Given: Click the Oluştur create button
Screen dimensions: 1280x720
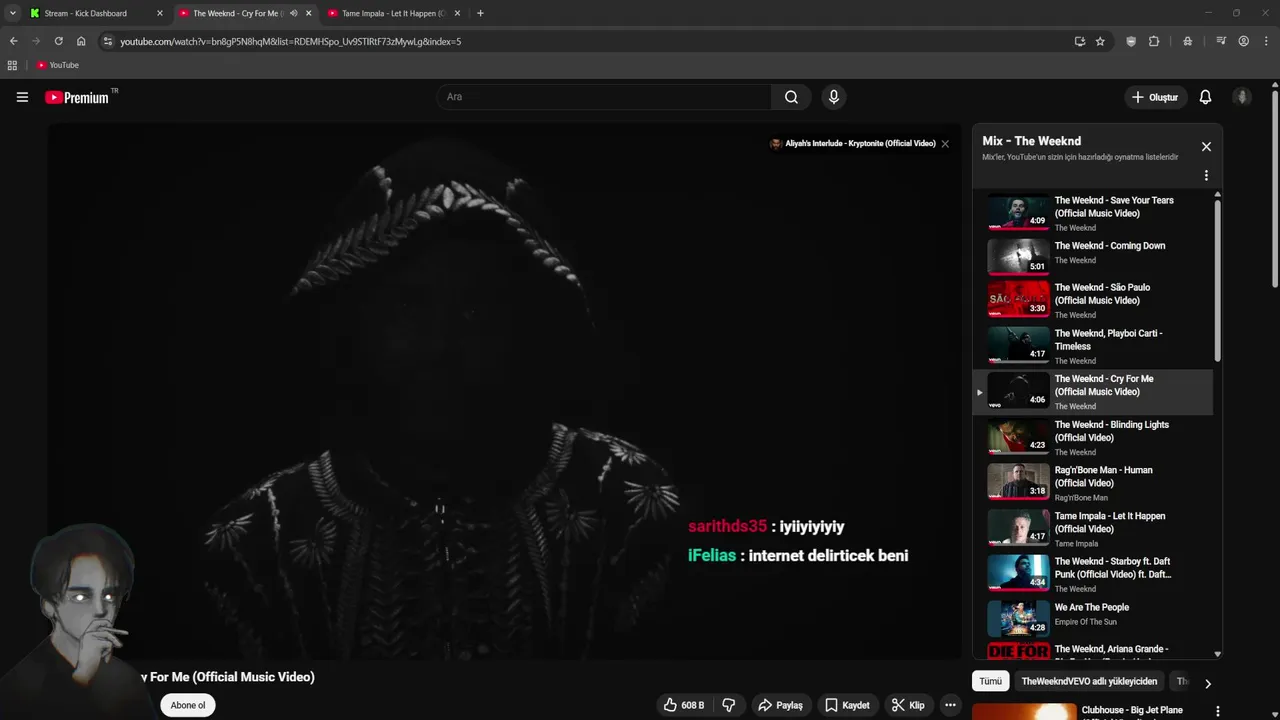Looking at the screenshot, I should click(x=1155, y=97).
